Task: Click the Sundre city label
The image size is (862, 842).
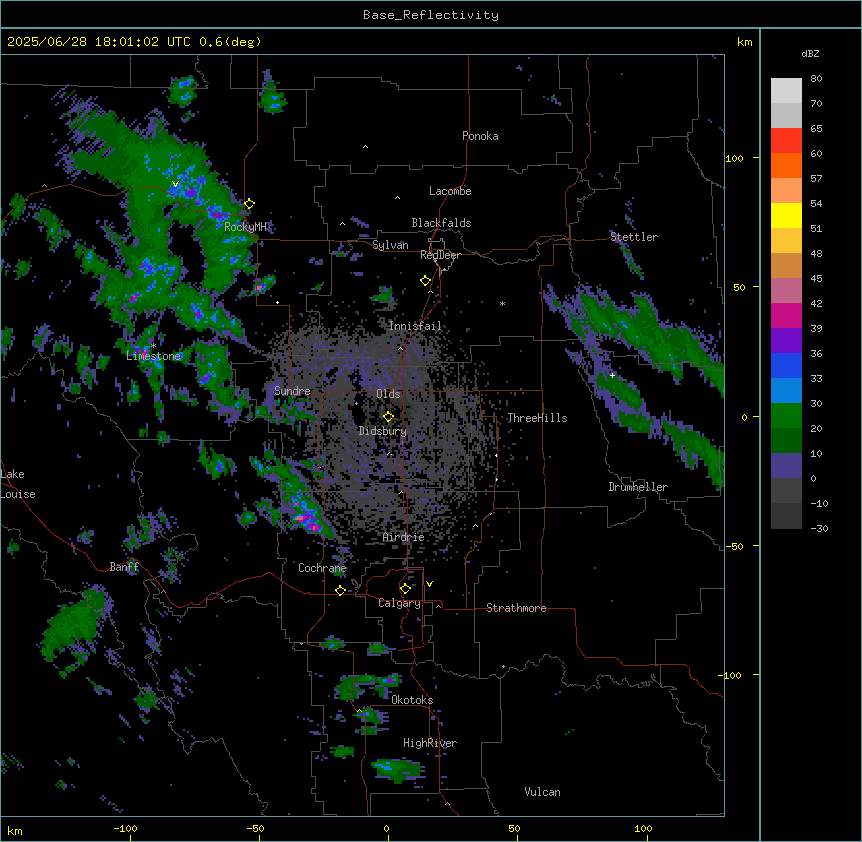Action: coord(292,391)
